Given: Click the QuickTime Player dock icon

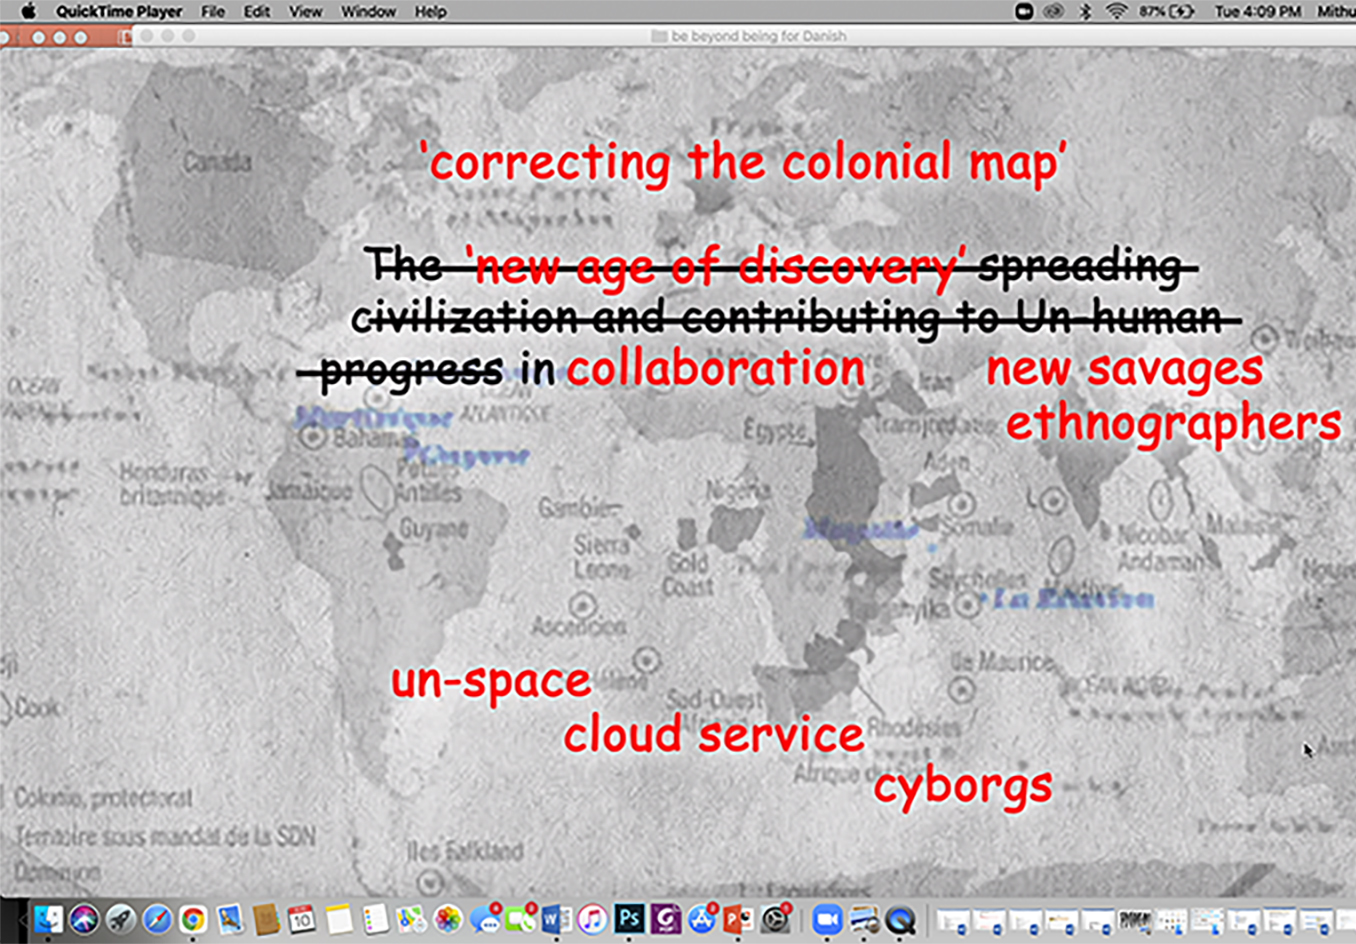Looking at the screenshot, I should [x=900, y=919].
